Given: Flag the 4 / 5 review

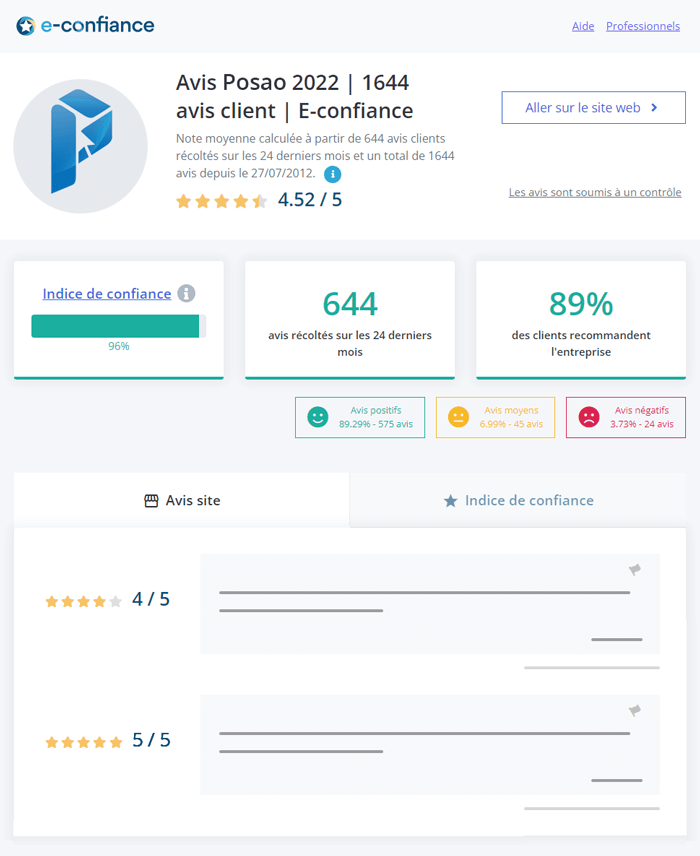Looking at the screenshot, I should (x=634, y=570).
